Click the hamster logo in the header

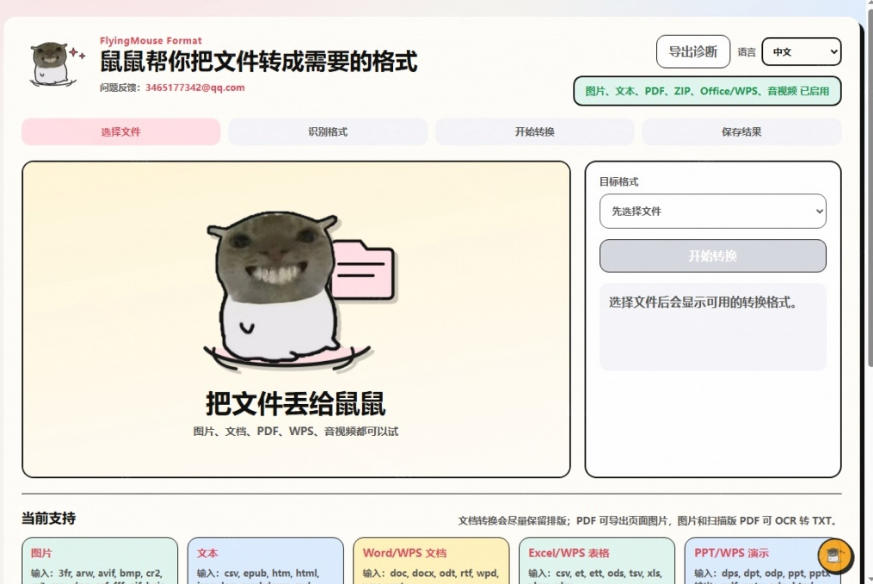click(x=56, y=65)
